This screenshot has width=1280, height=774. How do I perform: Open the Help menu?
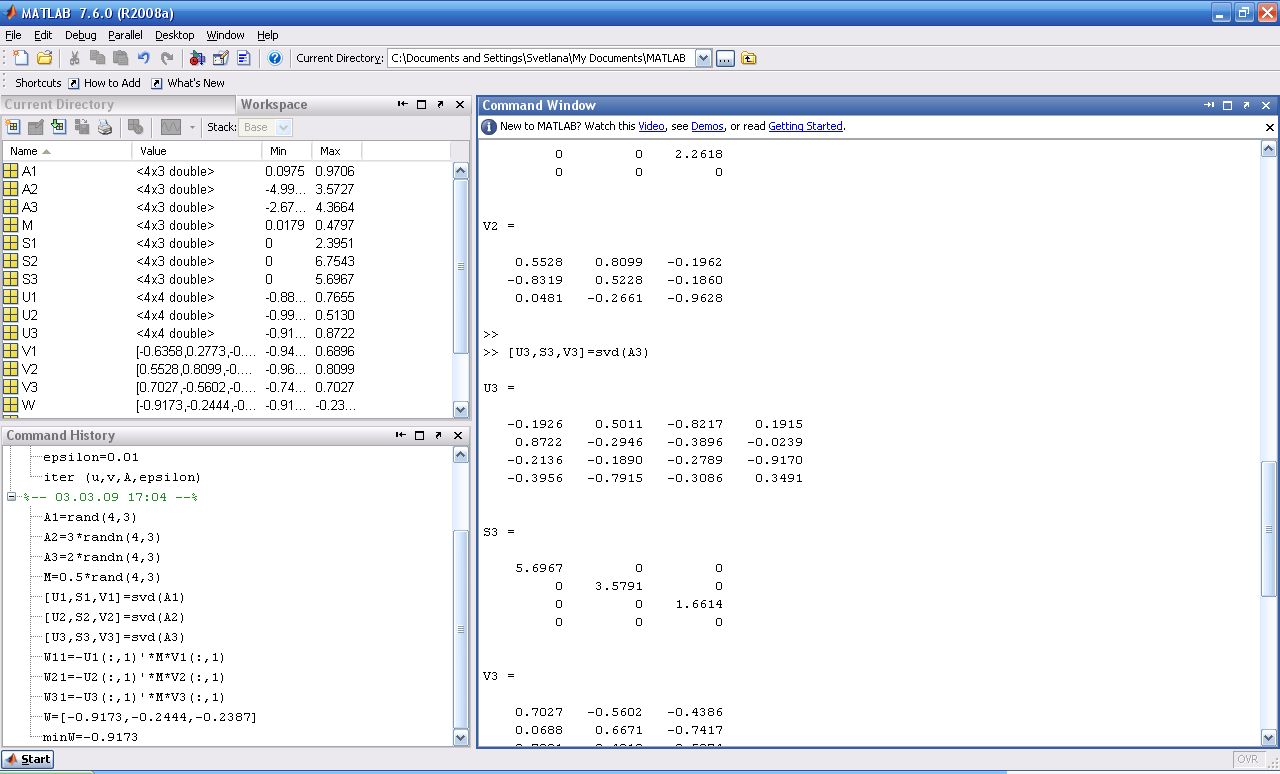(x=268, y=35)
